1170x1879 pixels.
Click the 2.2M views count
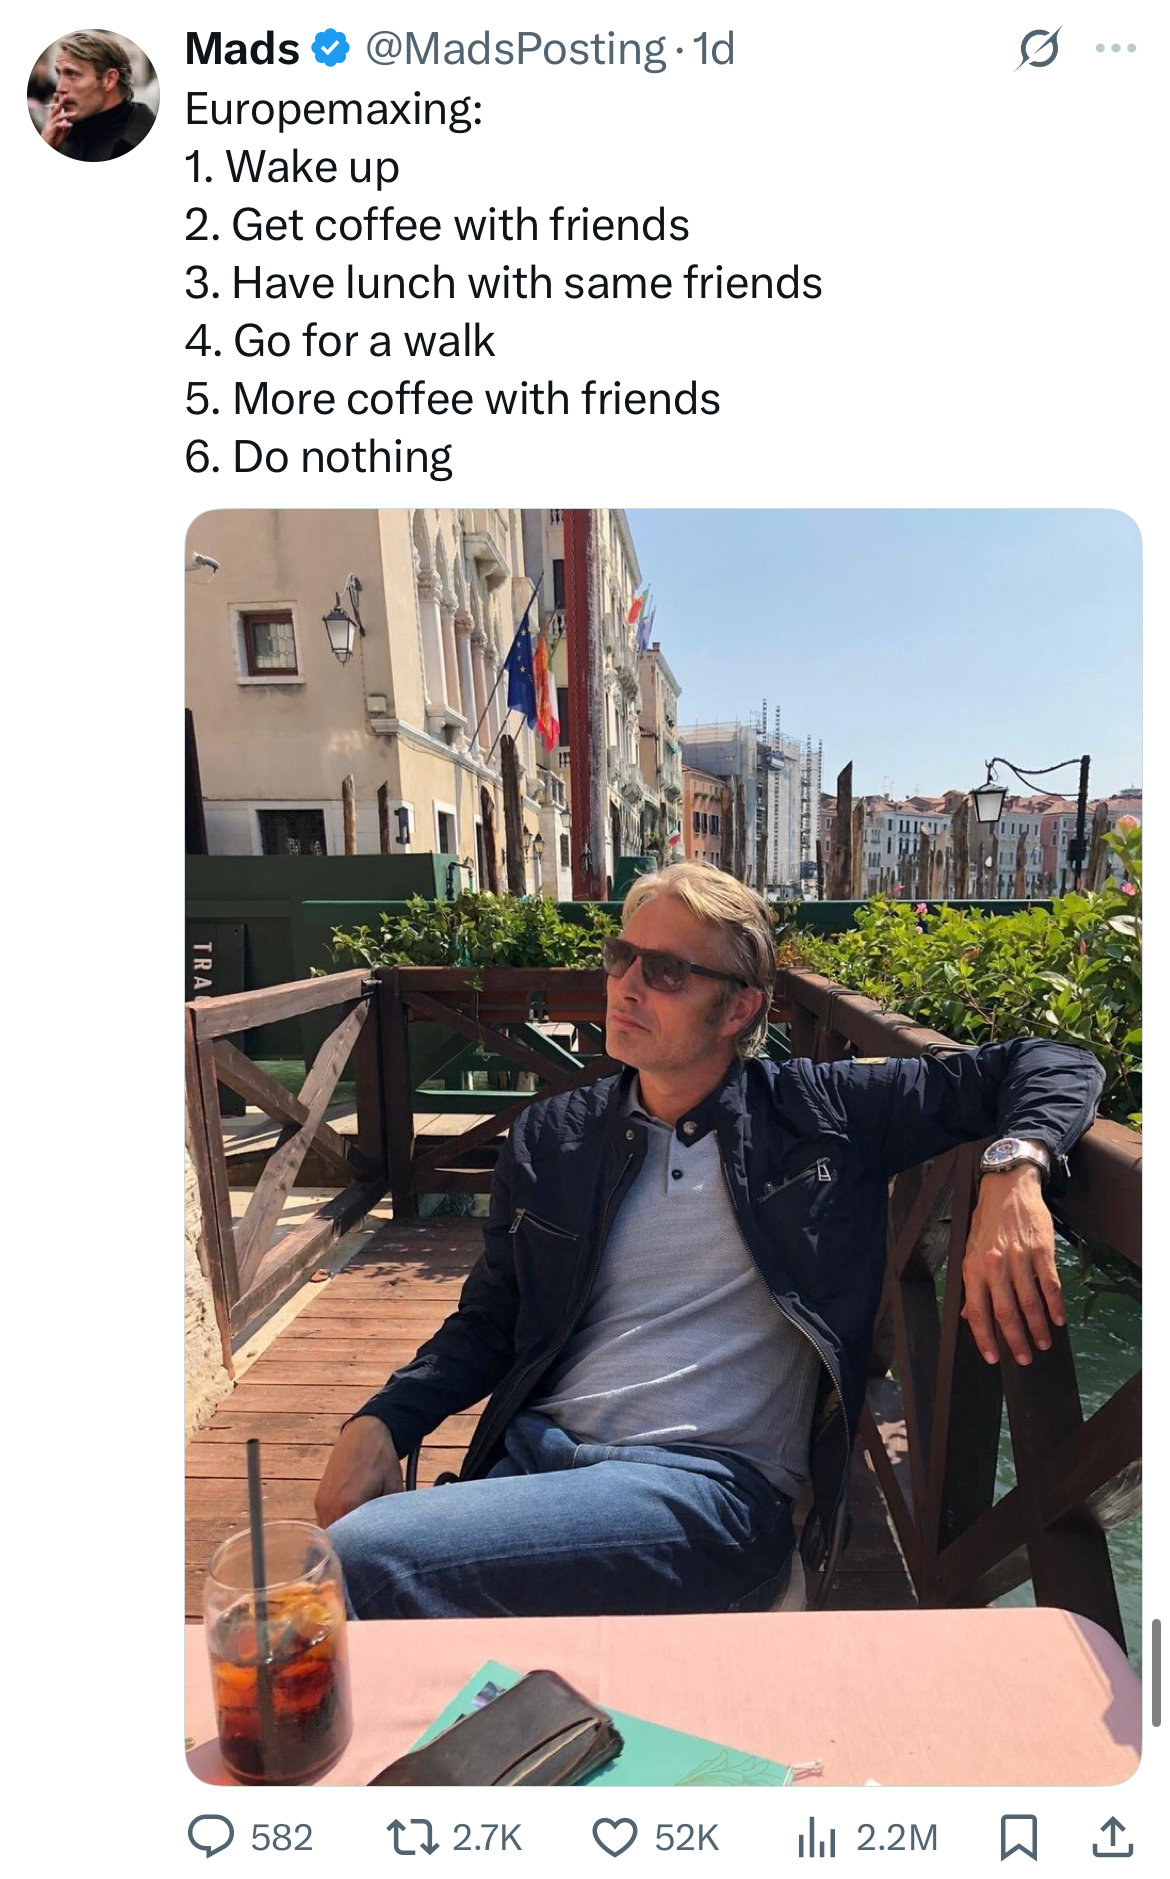pyautogui.click(x=897, y=1838)
